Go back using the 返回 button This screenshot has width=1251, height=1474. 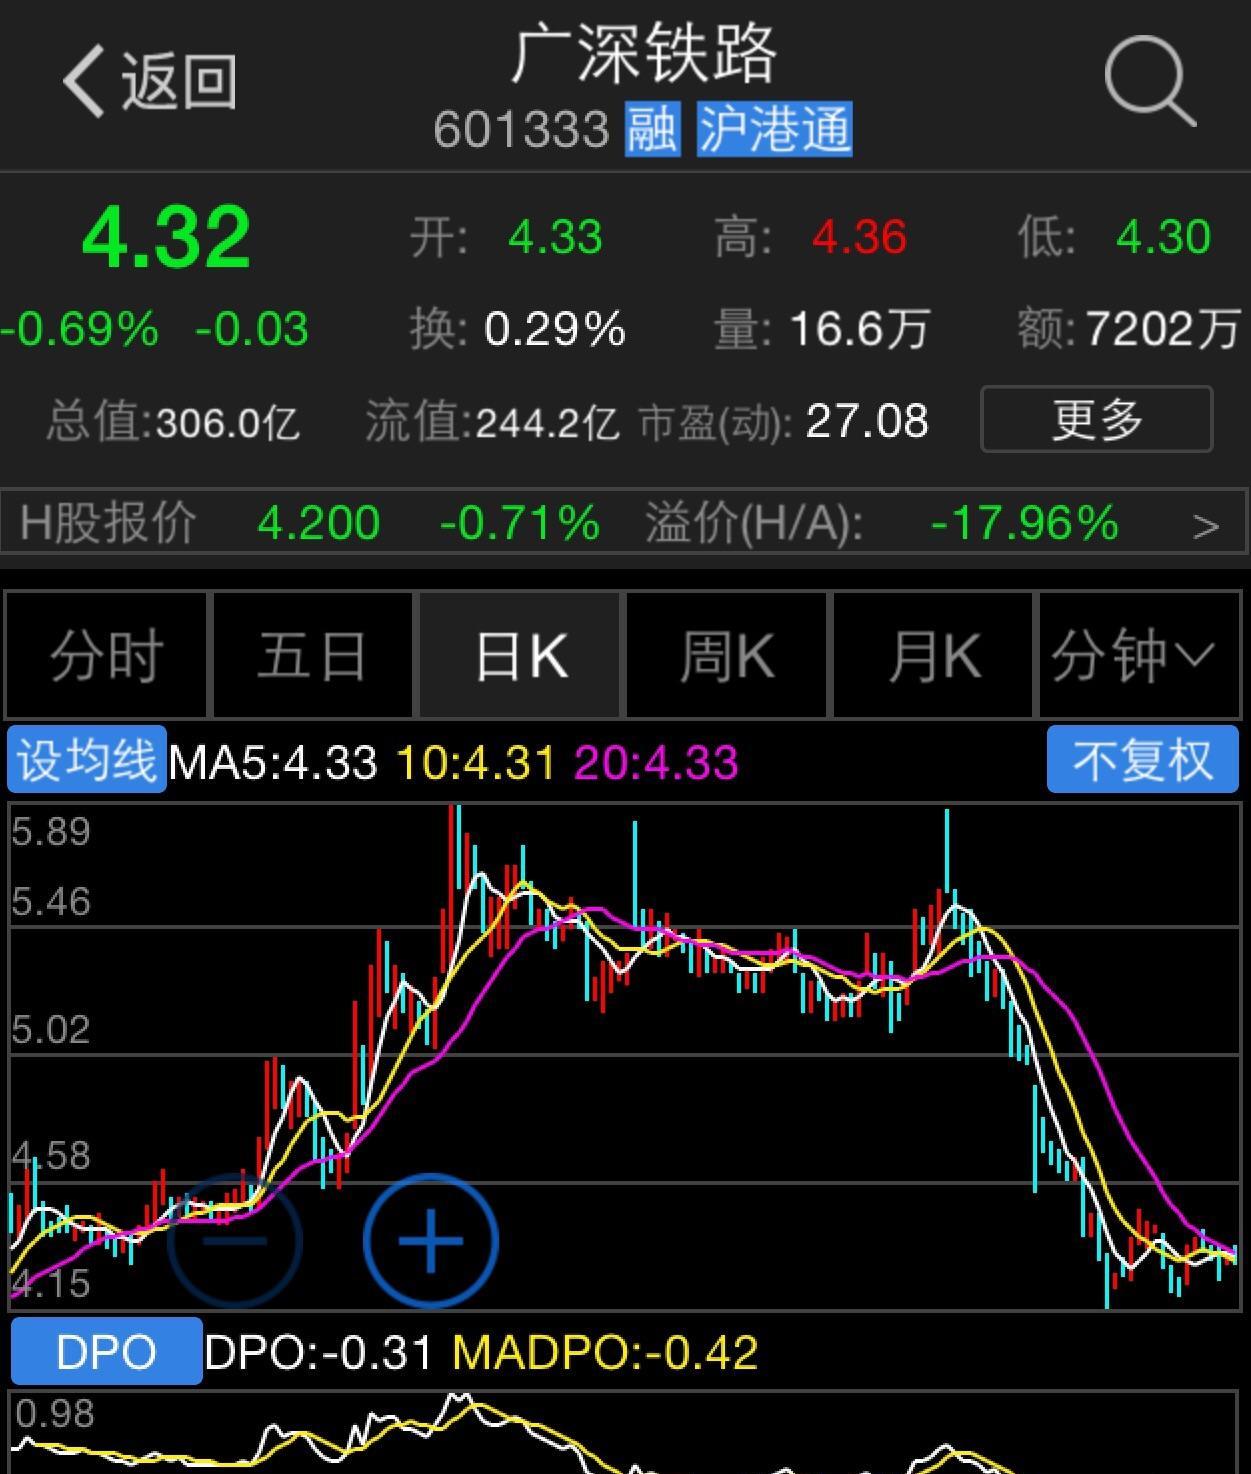(150, 82)
